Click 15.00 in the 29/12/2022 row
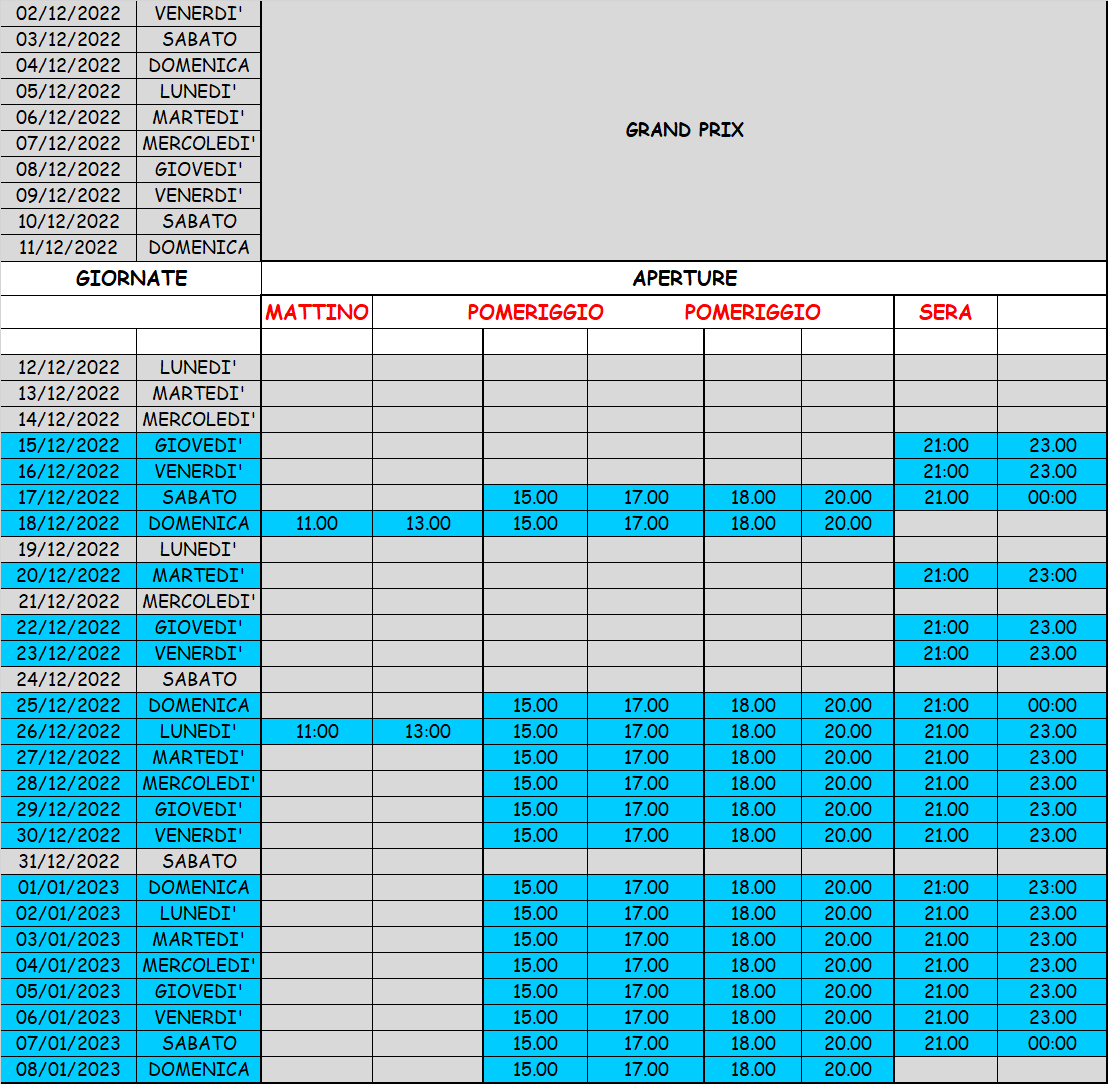 point(535,809)
